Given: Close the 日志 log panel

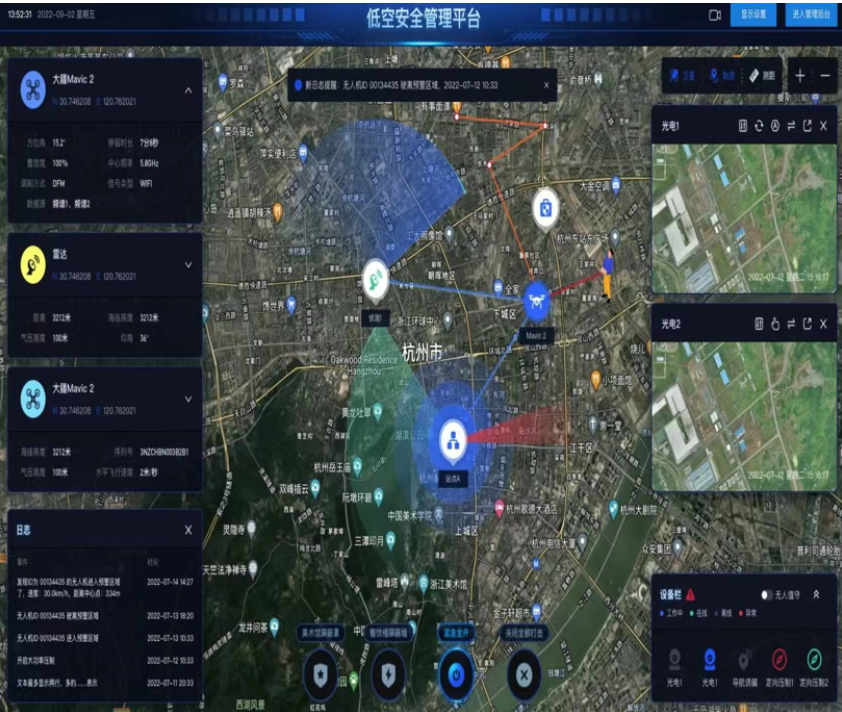Looking at the screenshot, I should pos(188,530).
